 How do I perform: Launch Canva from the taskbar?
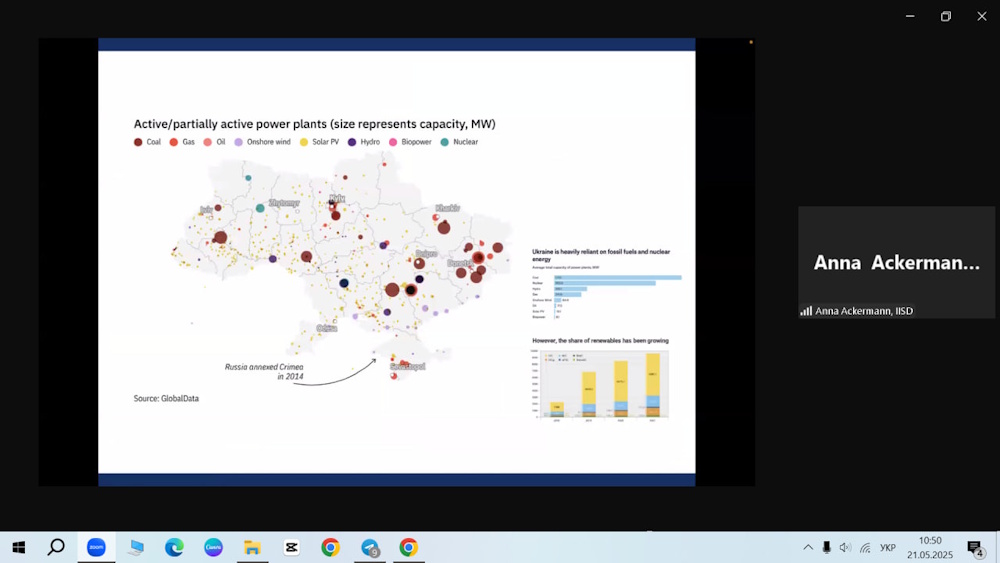click(x=213, y=547)
